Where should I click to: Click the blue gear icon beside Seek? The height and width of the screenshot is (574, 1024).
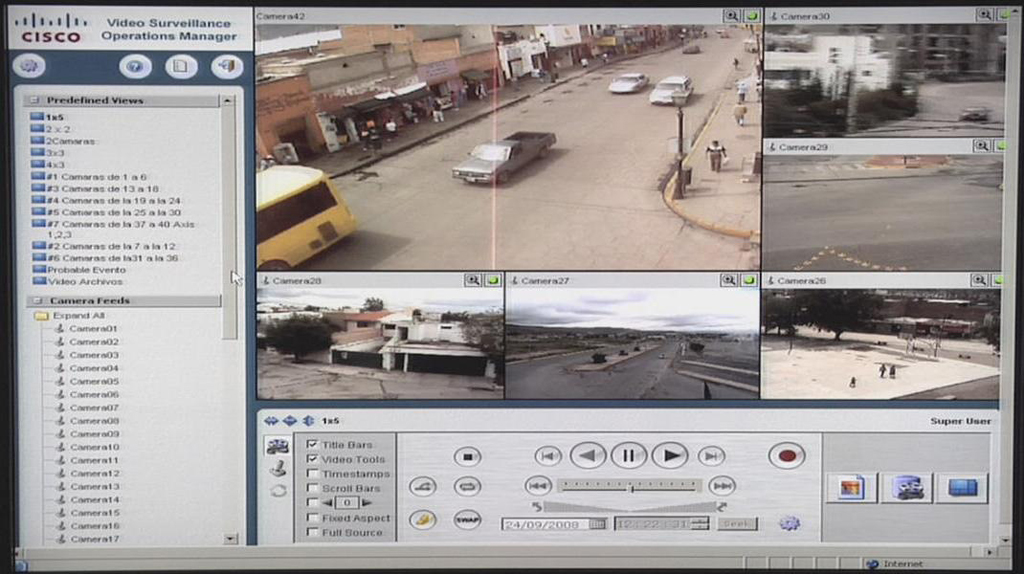click(790, 523)
